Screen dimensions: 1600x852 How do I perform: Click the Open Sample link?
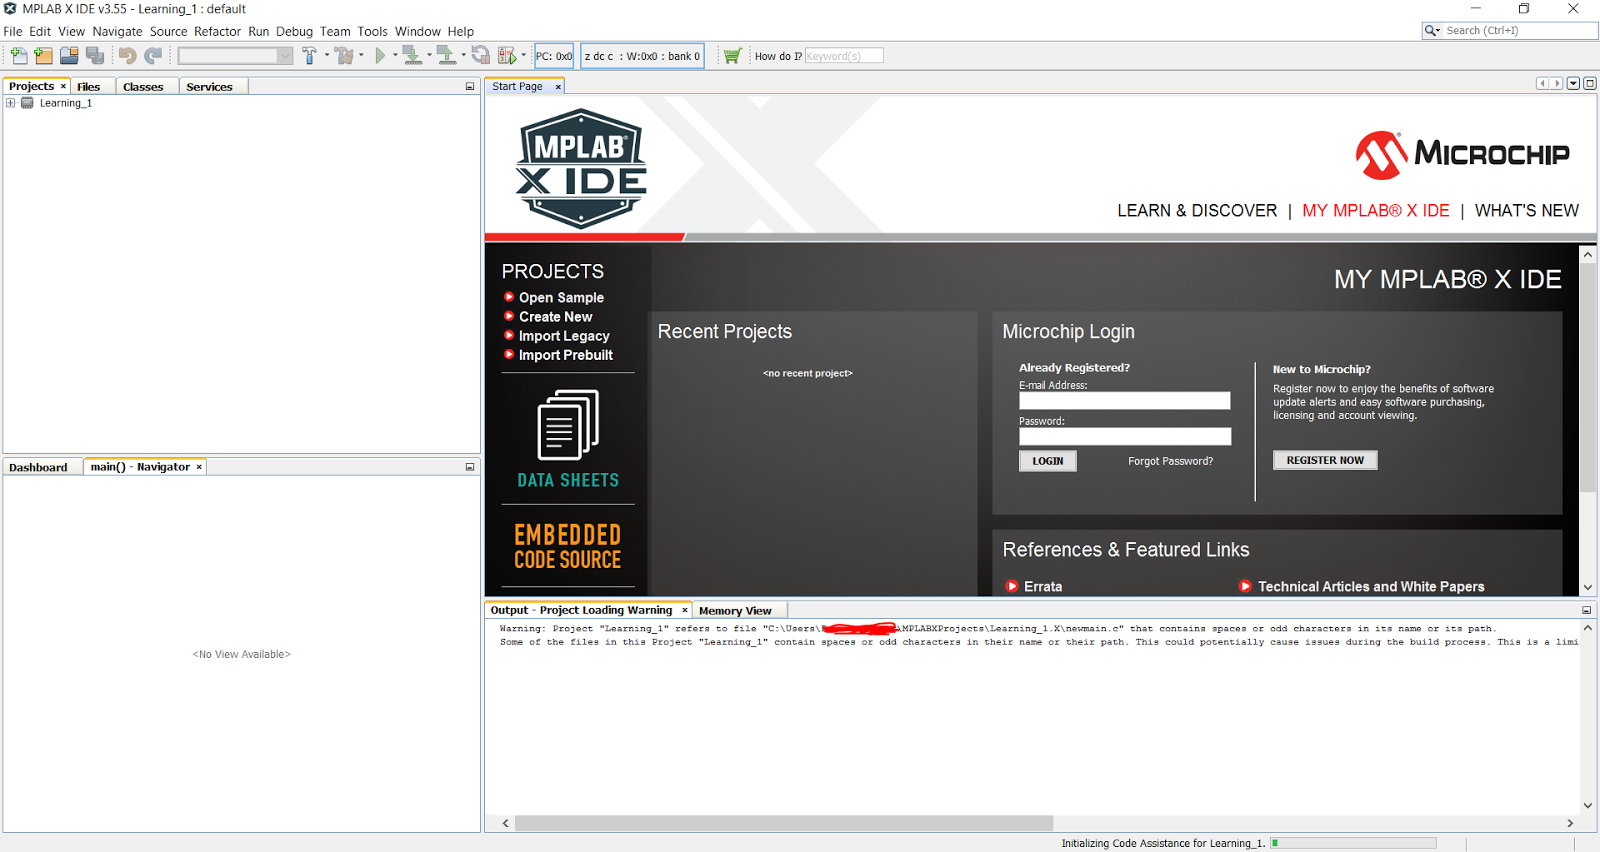click(561, 297)
